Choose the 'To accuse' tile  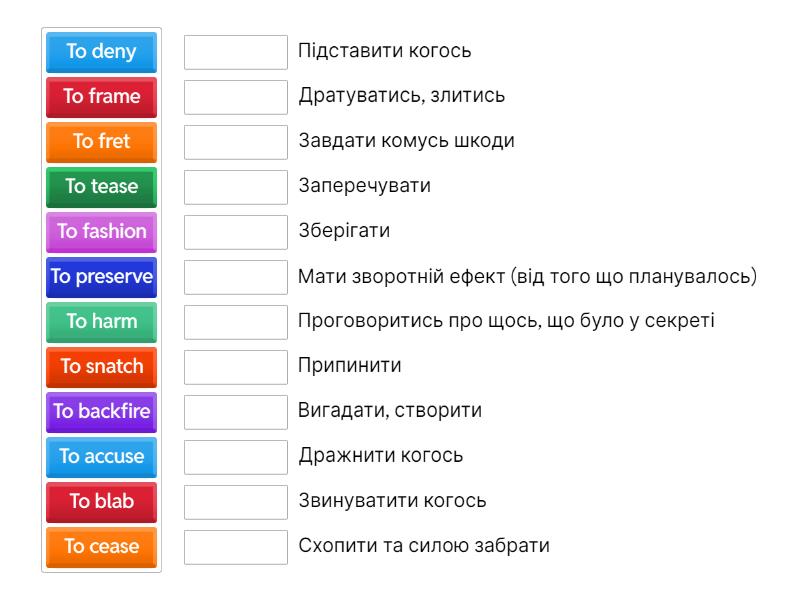[x=100, y=457]
